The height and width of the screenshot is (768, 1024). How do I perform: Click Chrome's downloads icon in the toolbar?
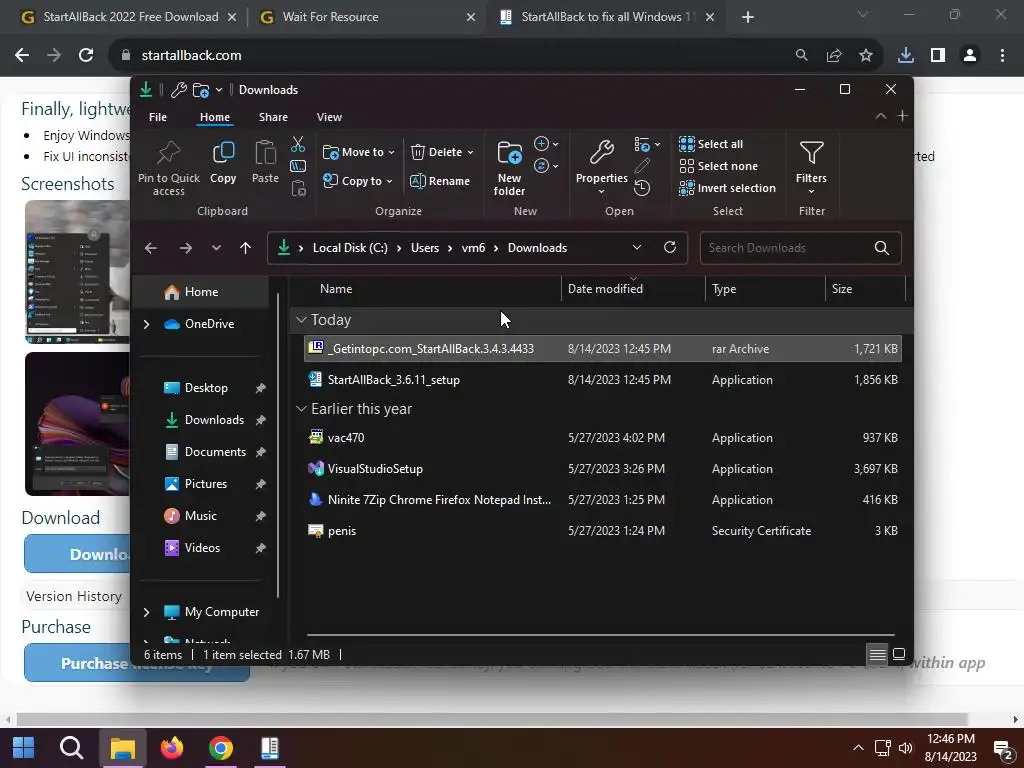906,56
